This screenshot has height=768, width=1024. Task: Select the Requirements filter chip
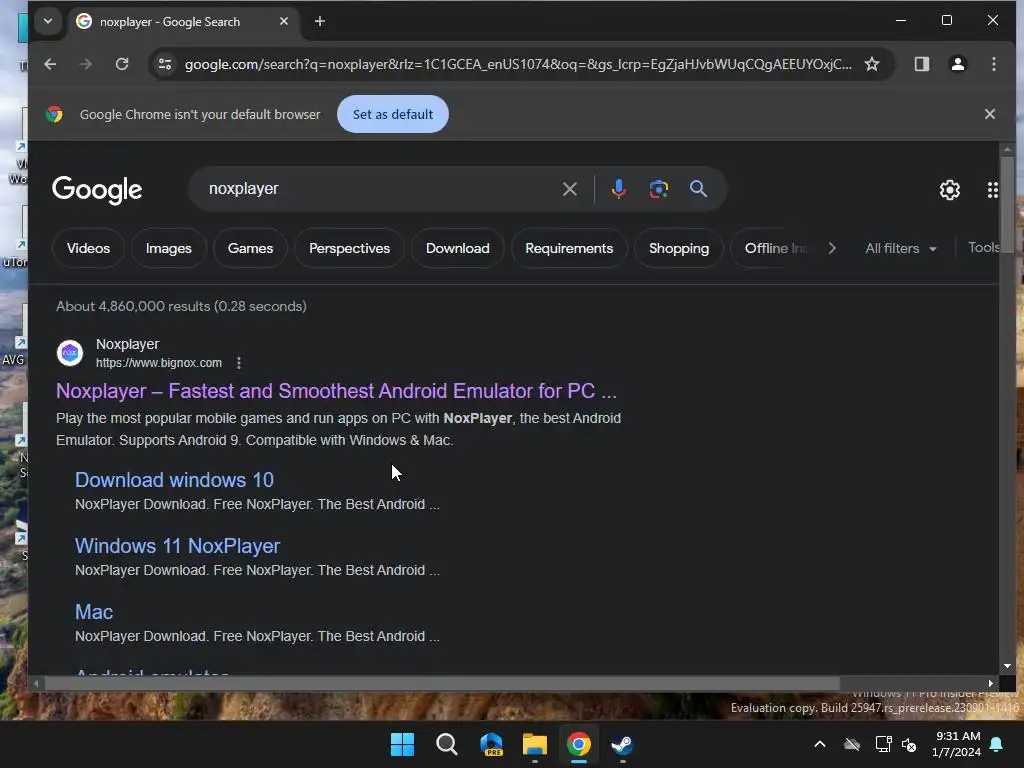click(569, 248)
